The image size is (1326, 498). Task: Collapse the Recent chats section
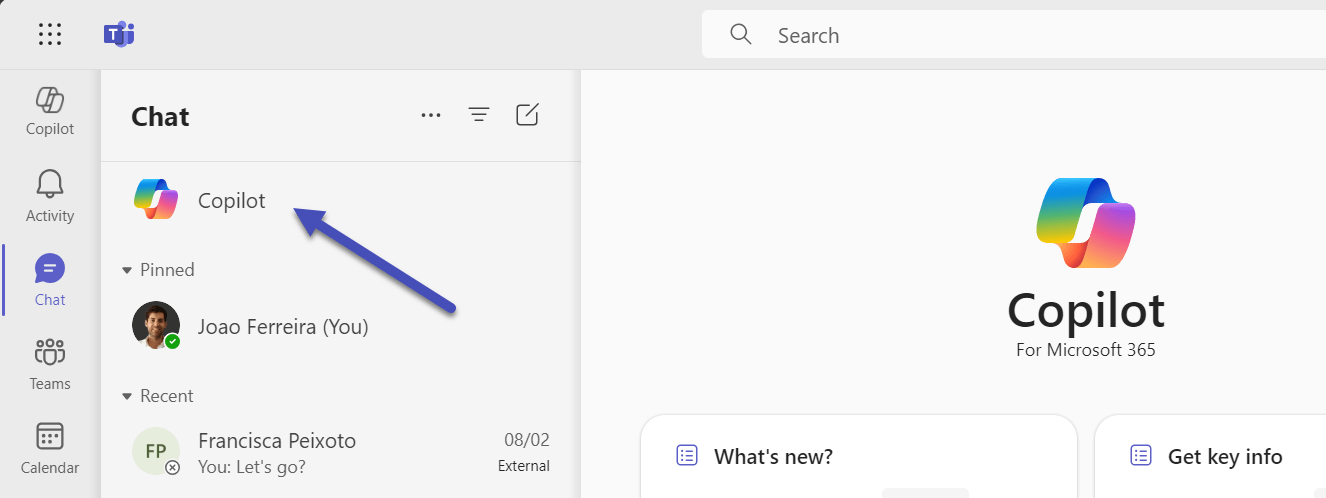pos(127,396)
